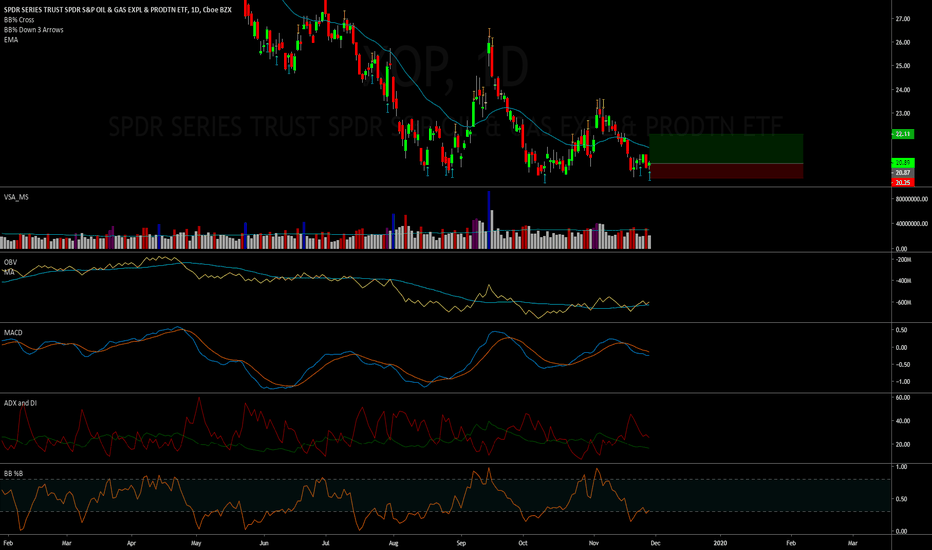Click the 60.00 ADX axis label
This screenshot has width=932, height=550.
[x=903, y=398]
